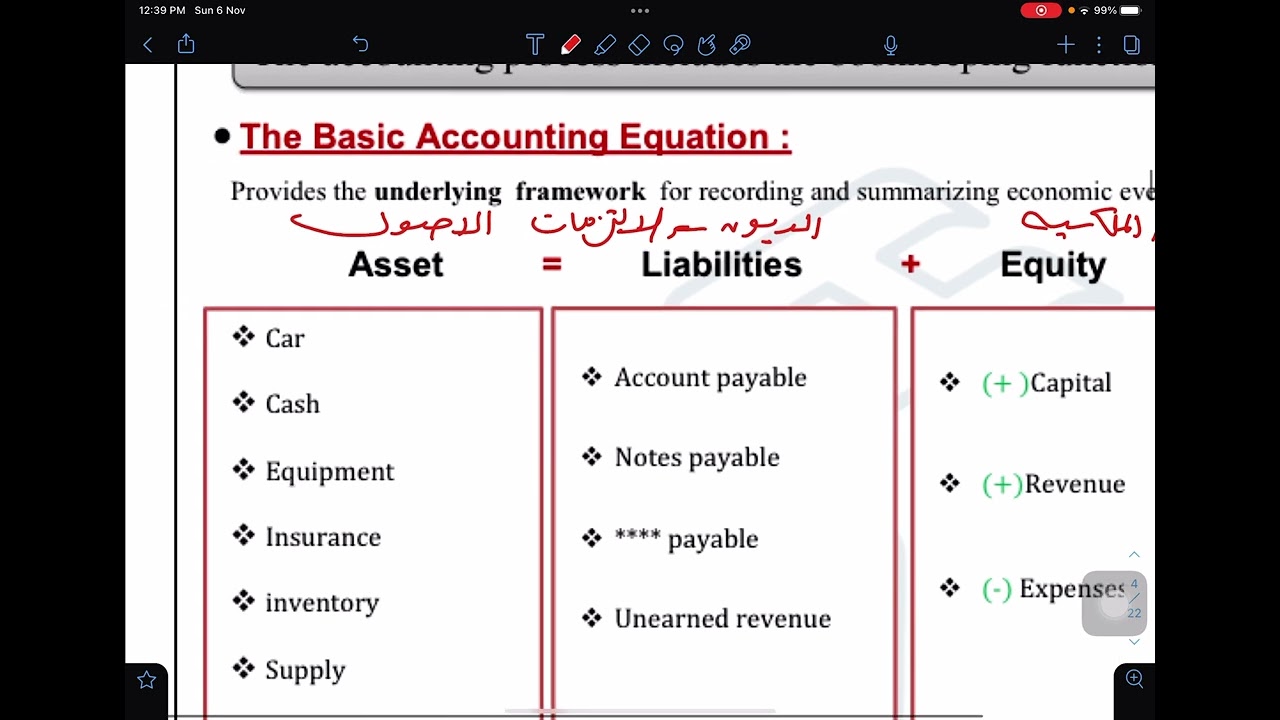
Task: Select the Highlighter tool
Action: coord(605,45)
